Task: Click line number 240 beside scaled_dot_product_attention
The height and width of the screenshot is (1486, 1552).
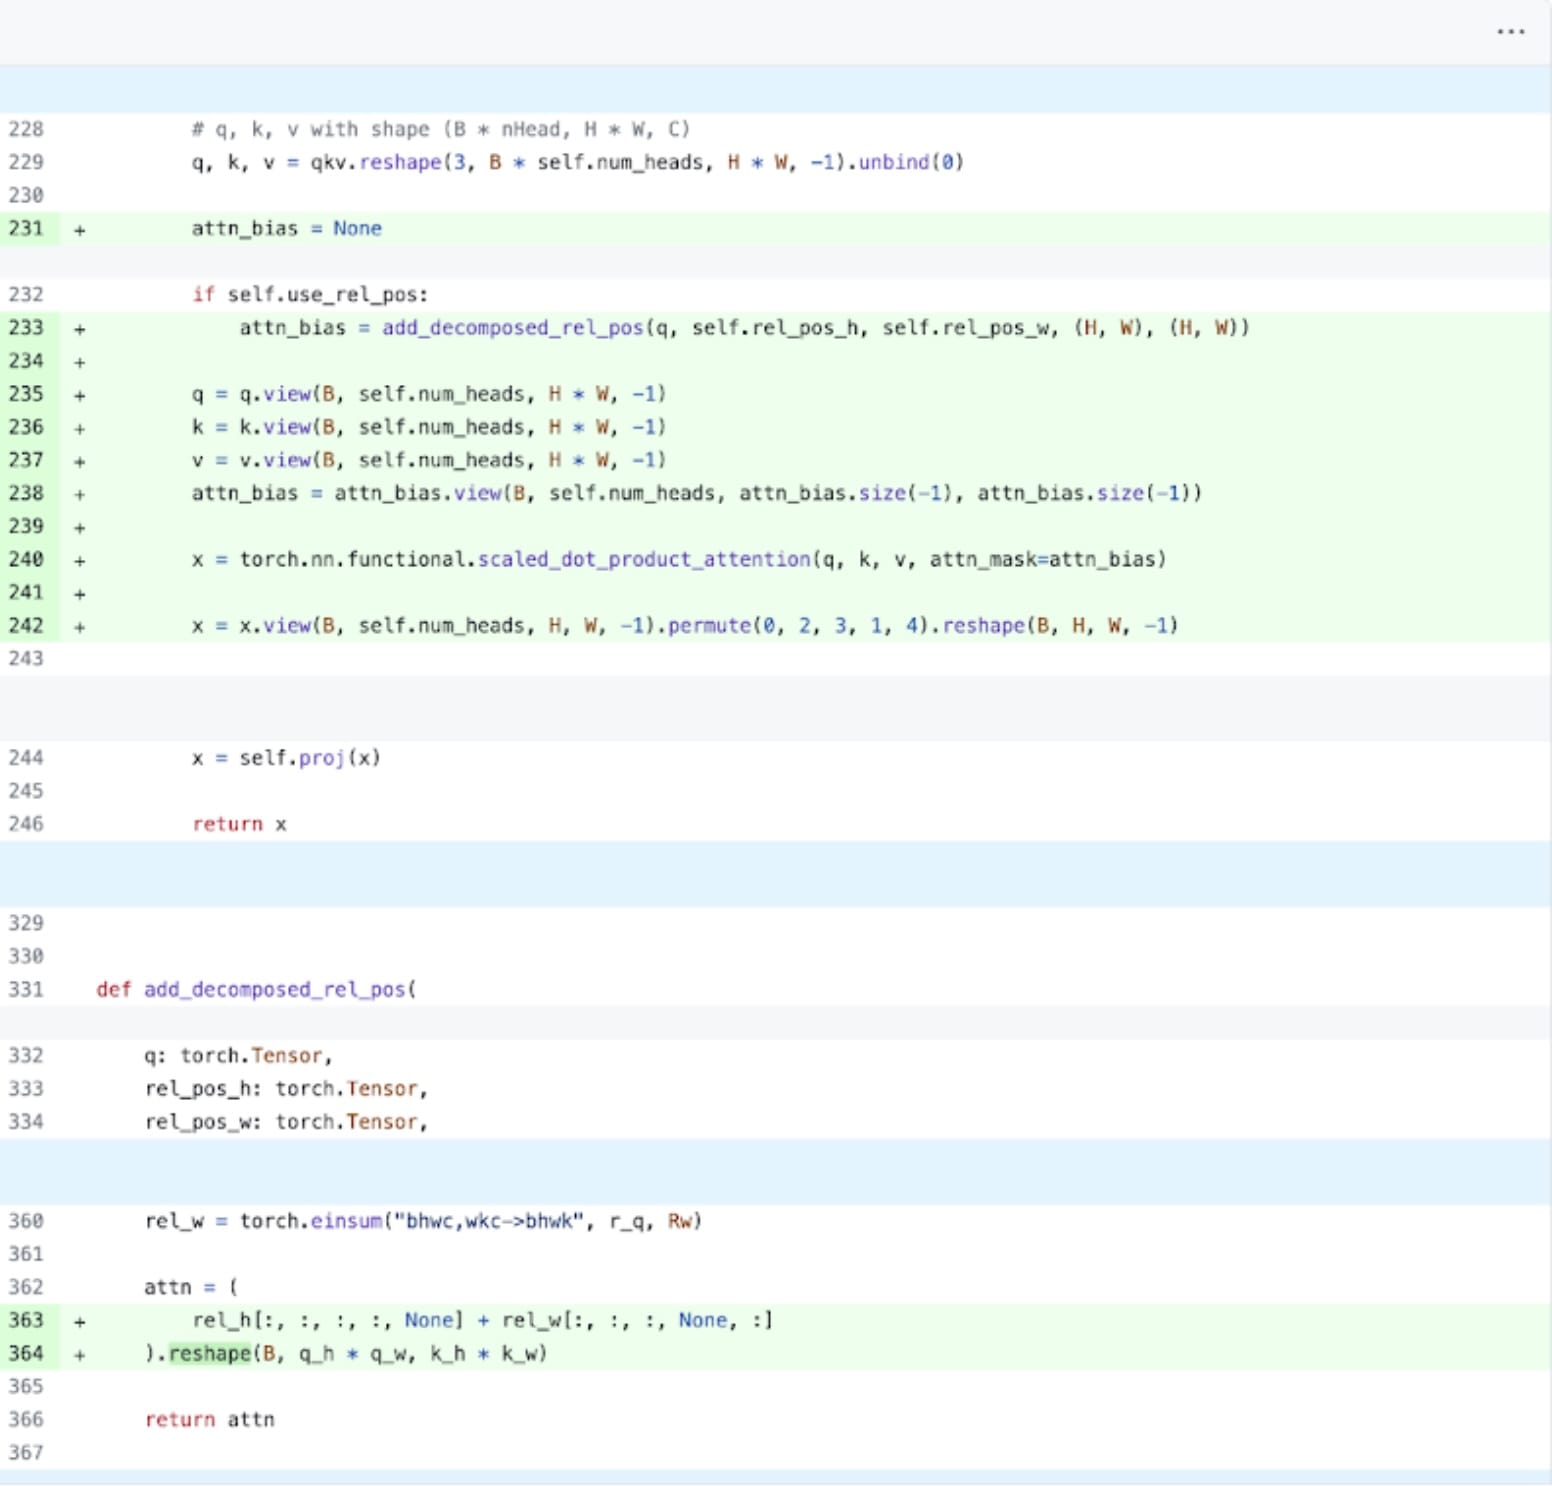Action: (x=25, y=560)
